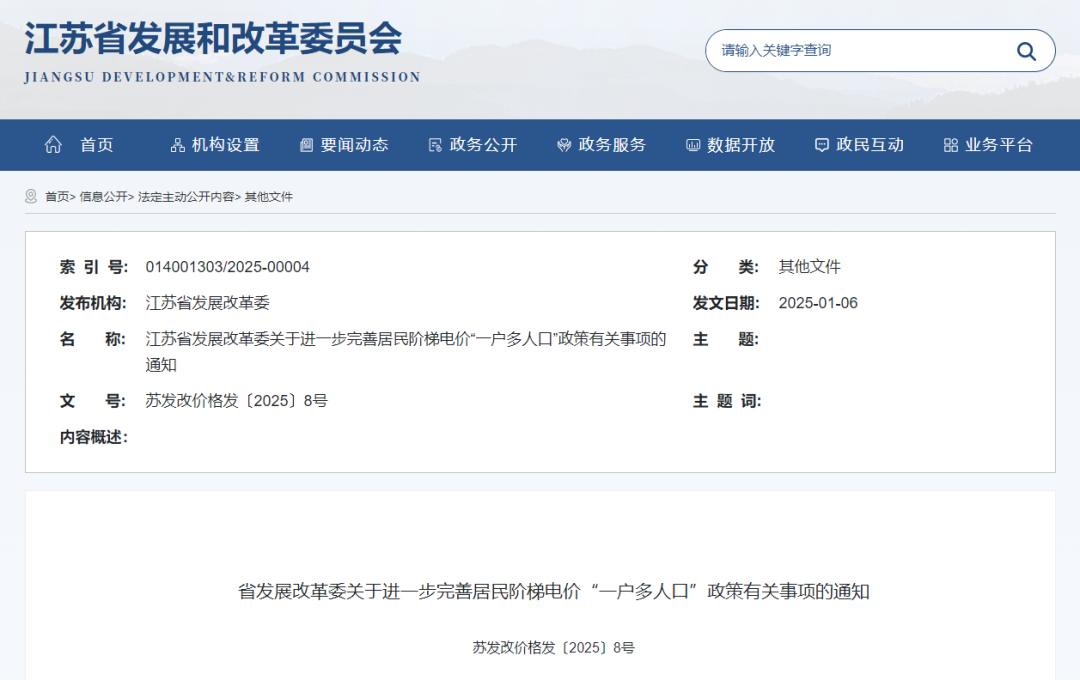Select the 业务平台 menu item

click(x=998, y=145)
